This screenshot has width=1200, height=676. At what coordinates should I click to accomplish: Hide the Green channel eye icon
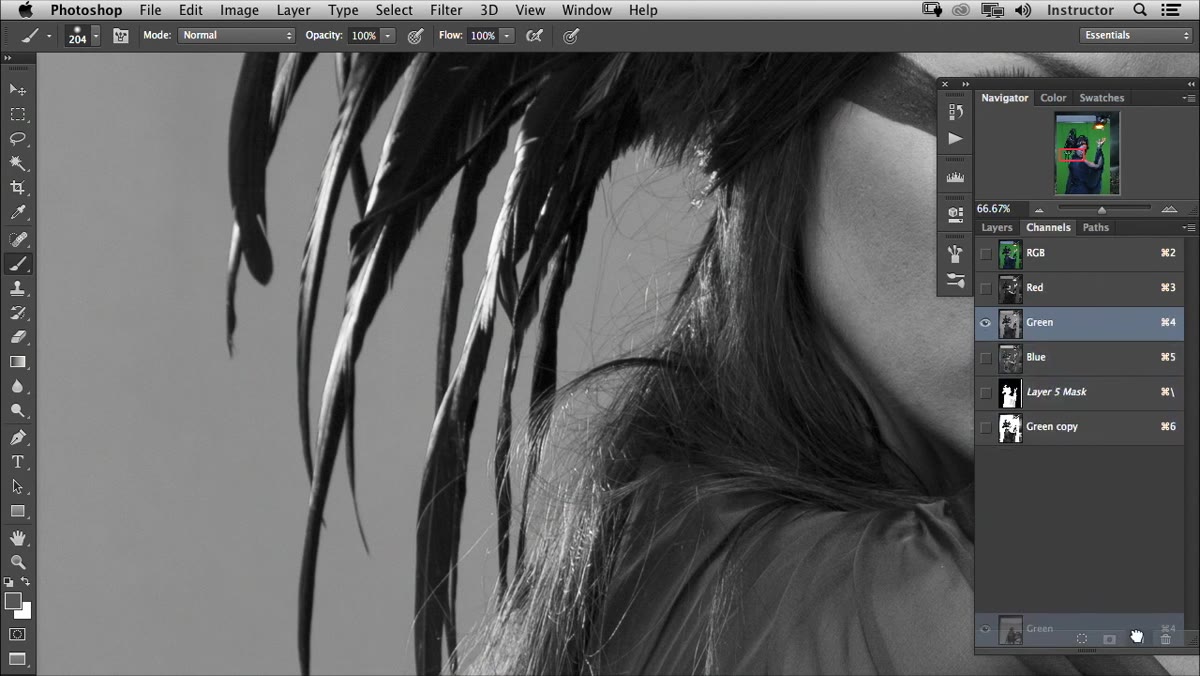pos(986,323)
